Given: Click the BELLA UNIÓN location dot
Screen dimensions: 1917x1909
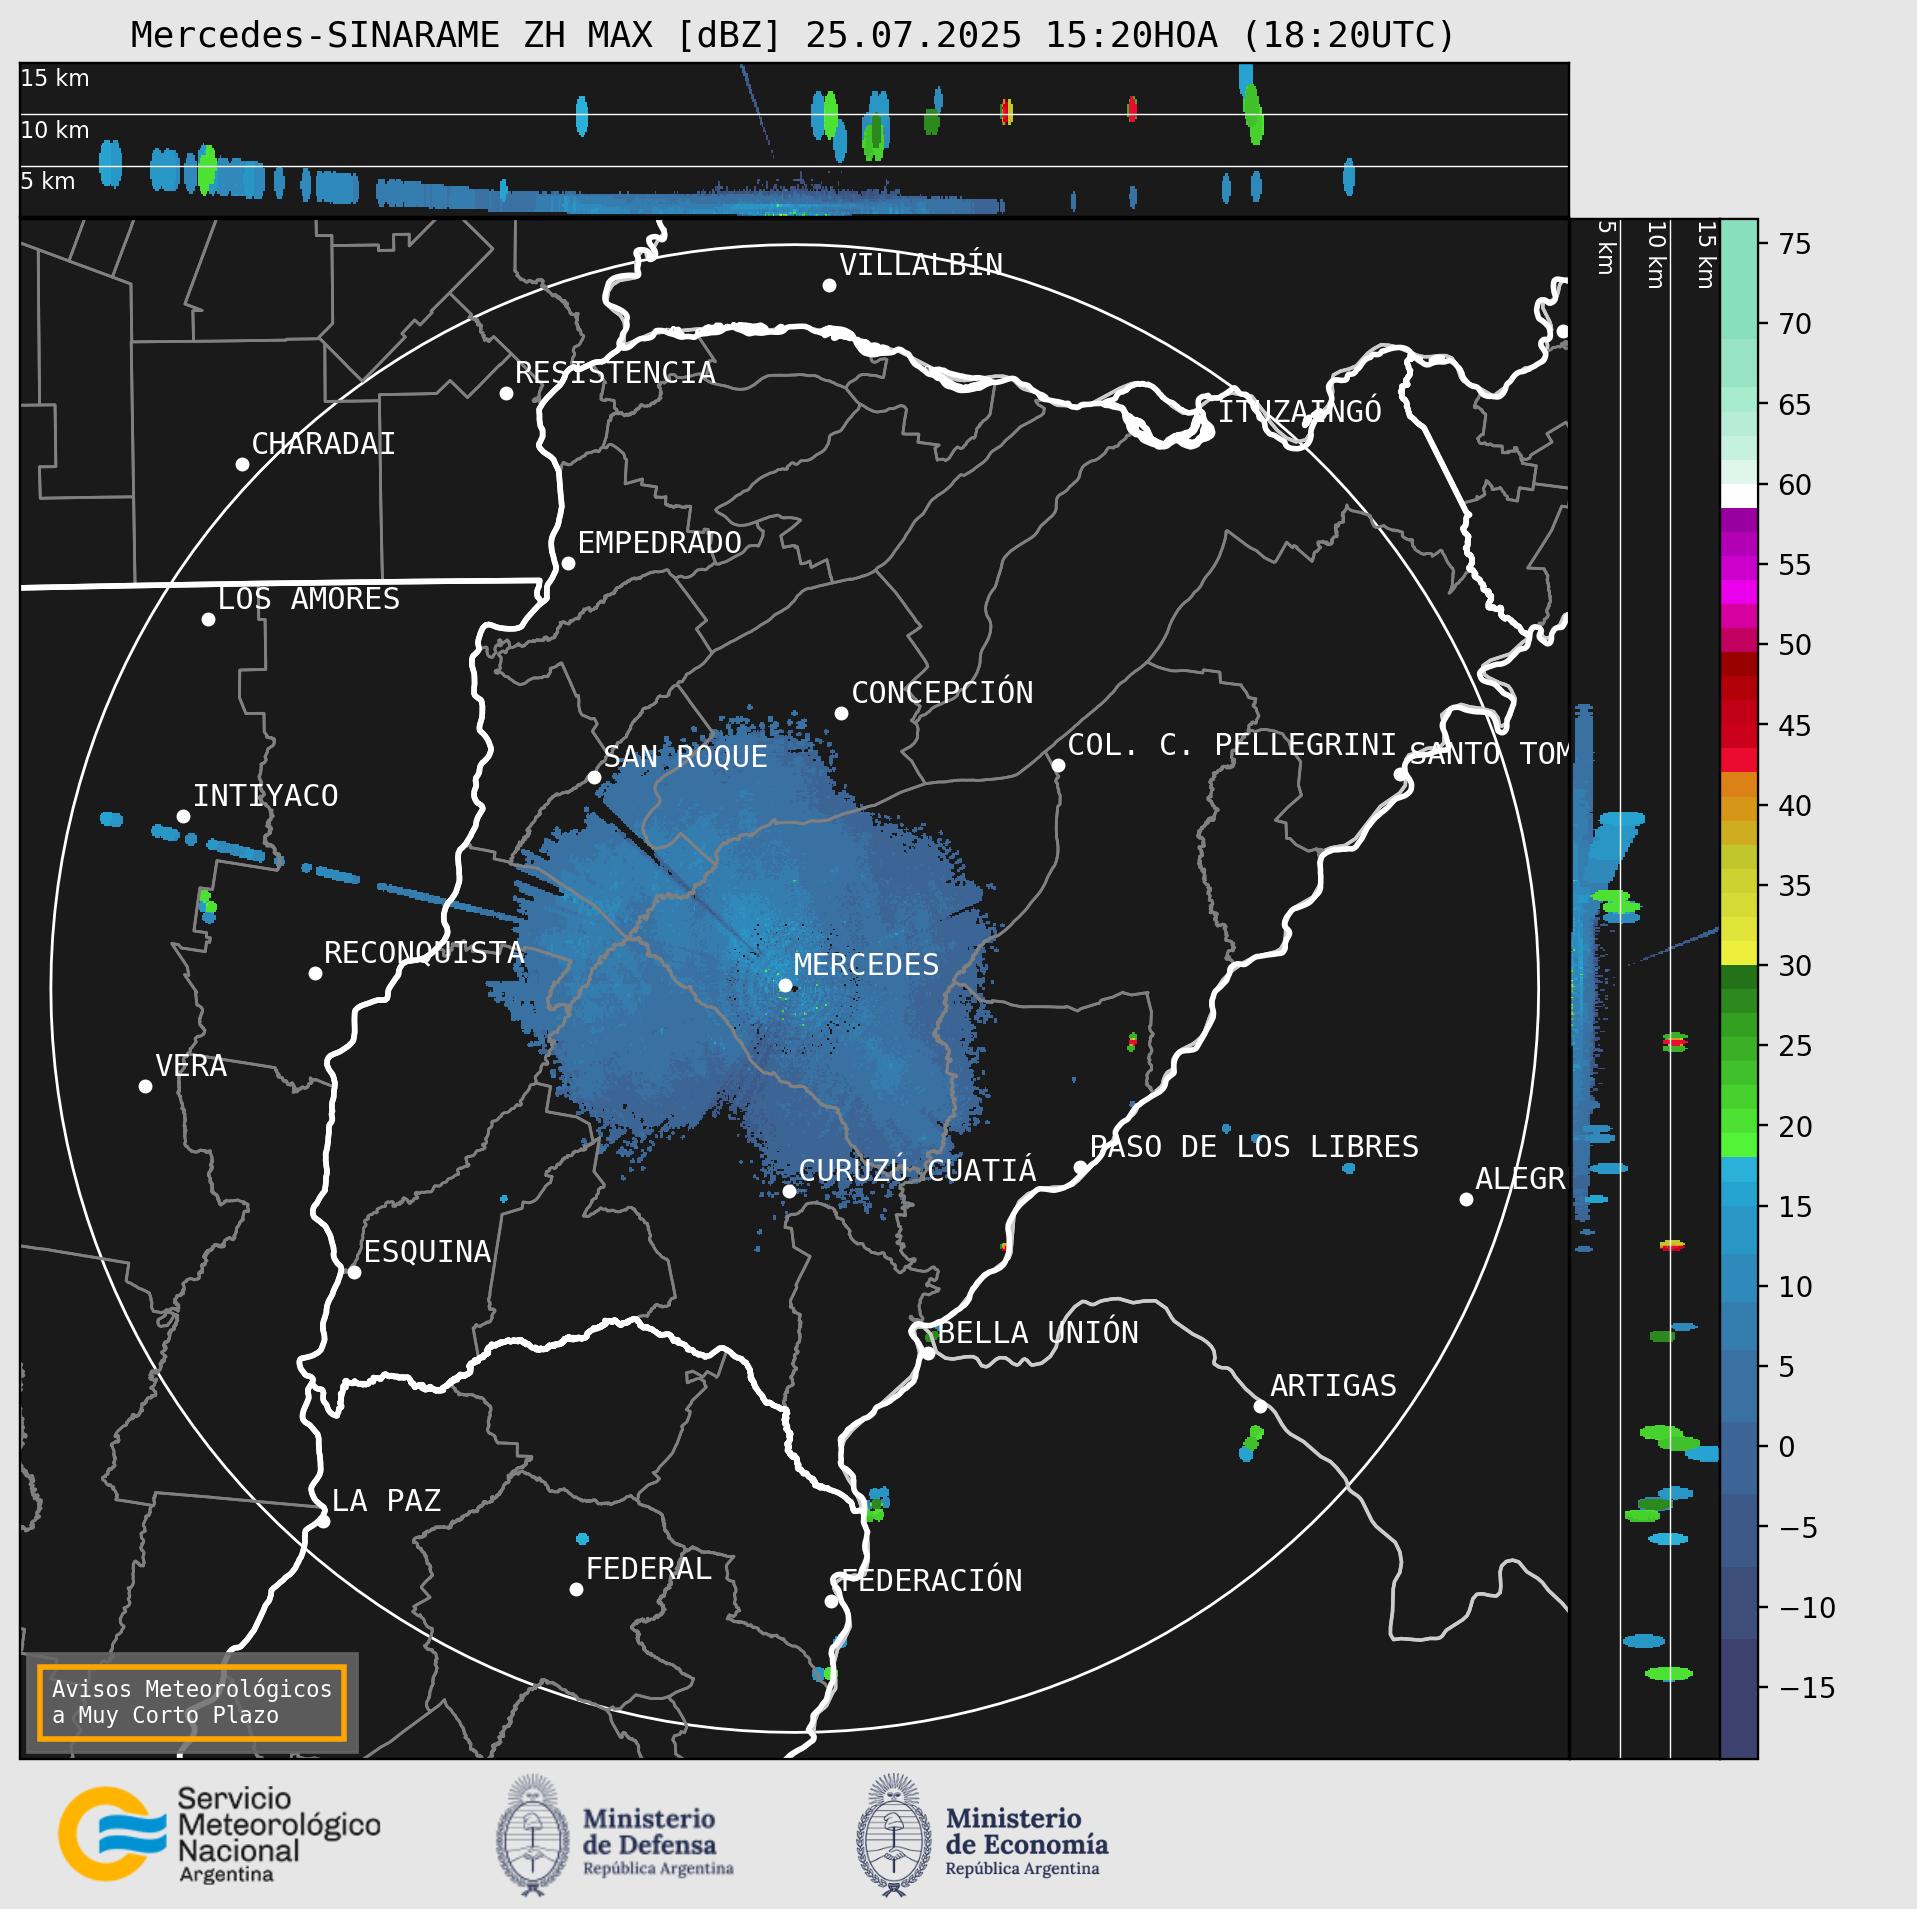Looking at the screenshot, I should tap(928, 1353).
